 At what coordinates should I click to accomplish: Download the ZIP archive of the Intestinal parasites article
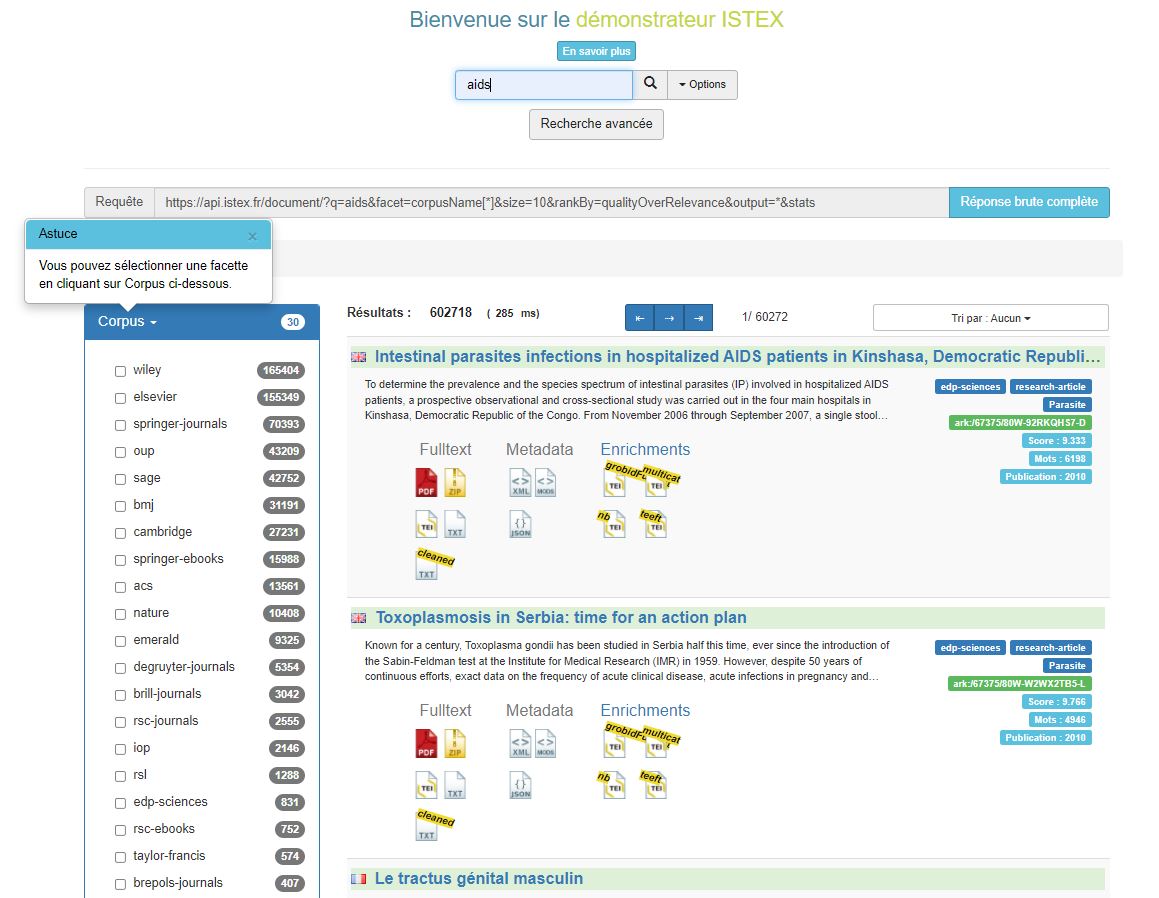coord(455,483)
